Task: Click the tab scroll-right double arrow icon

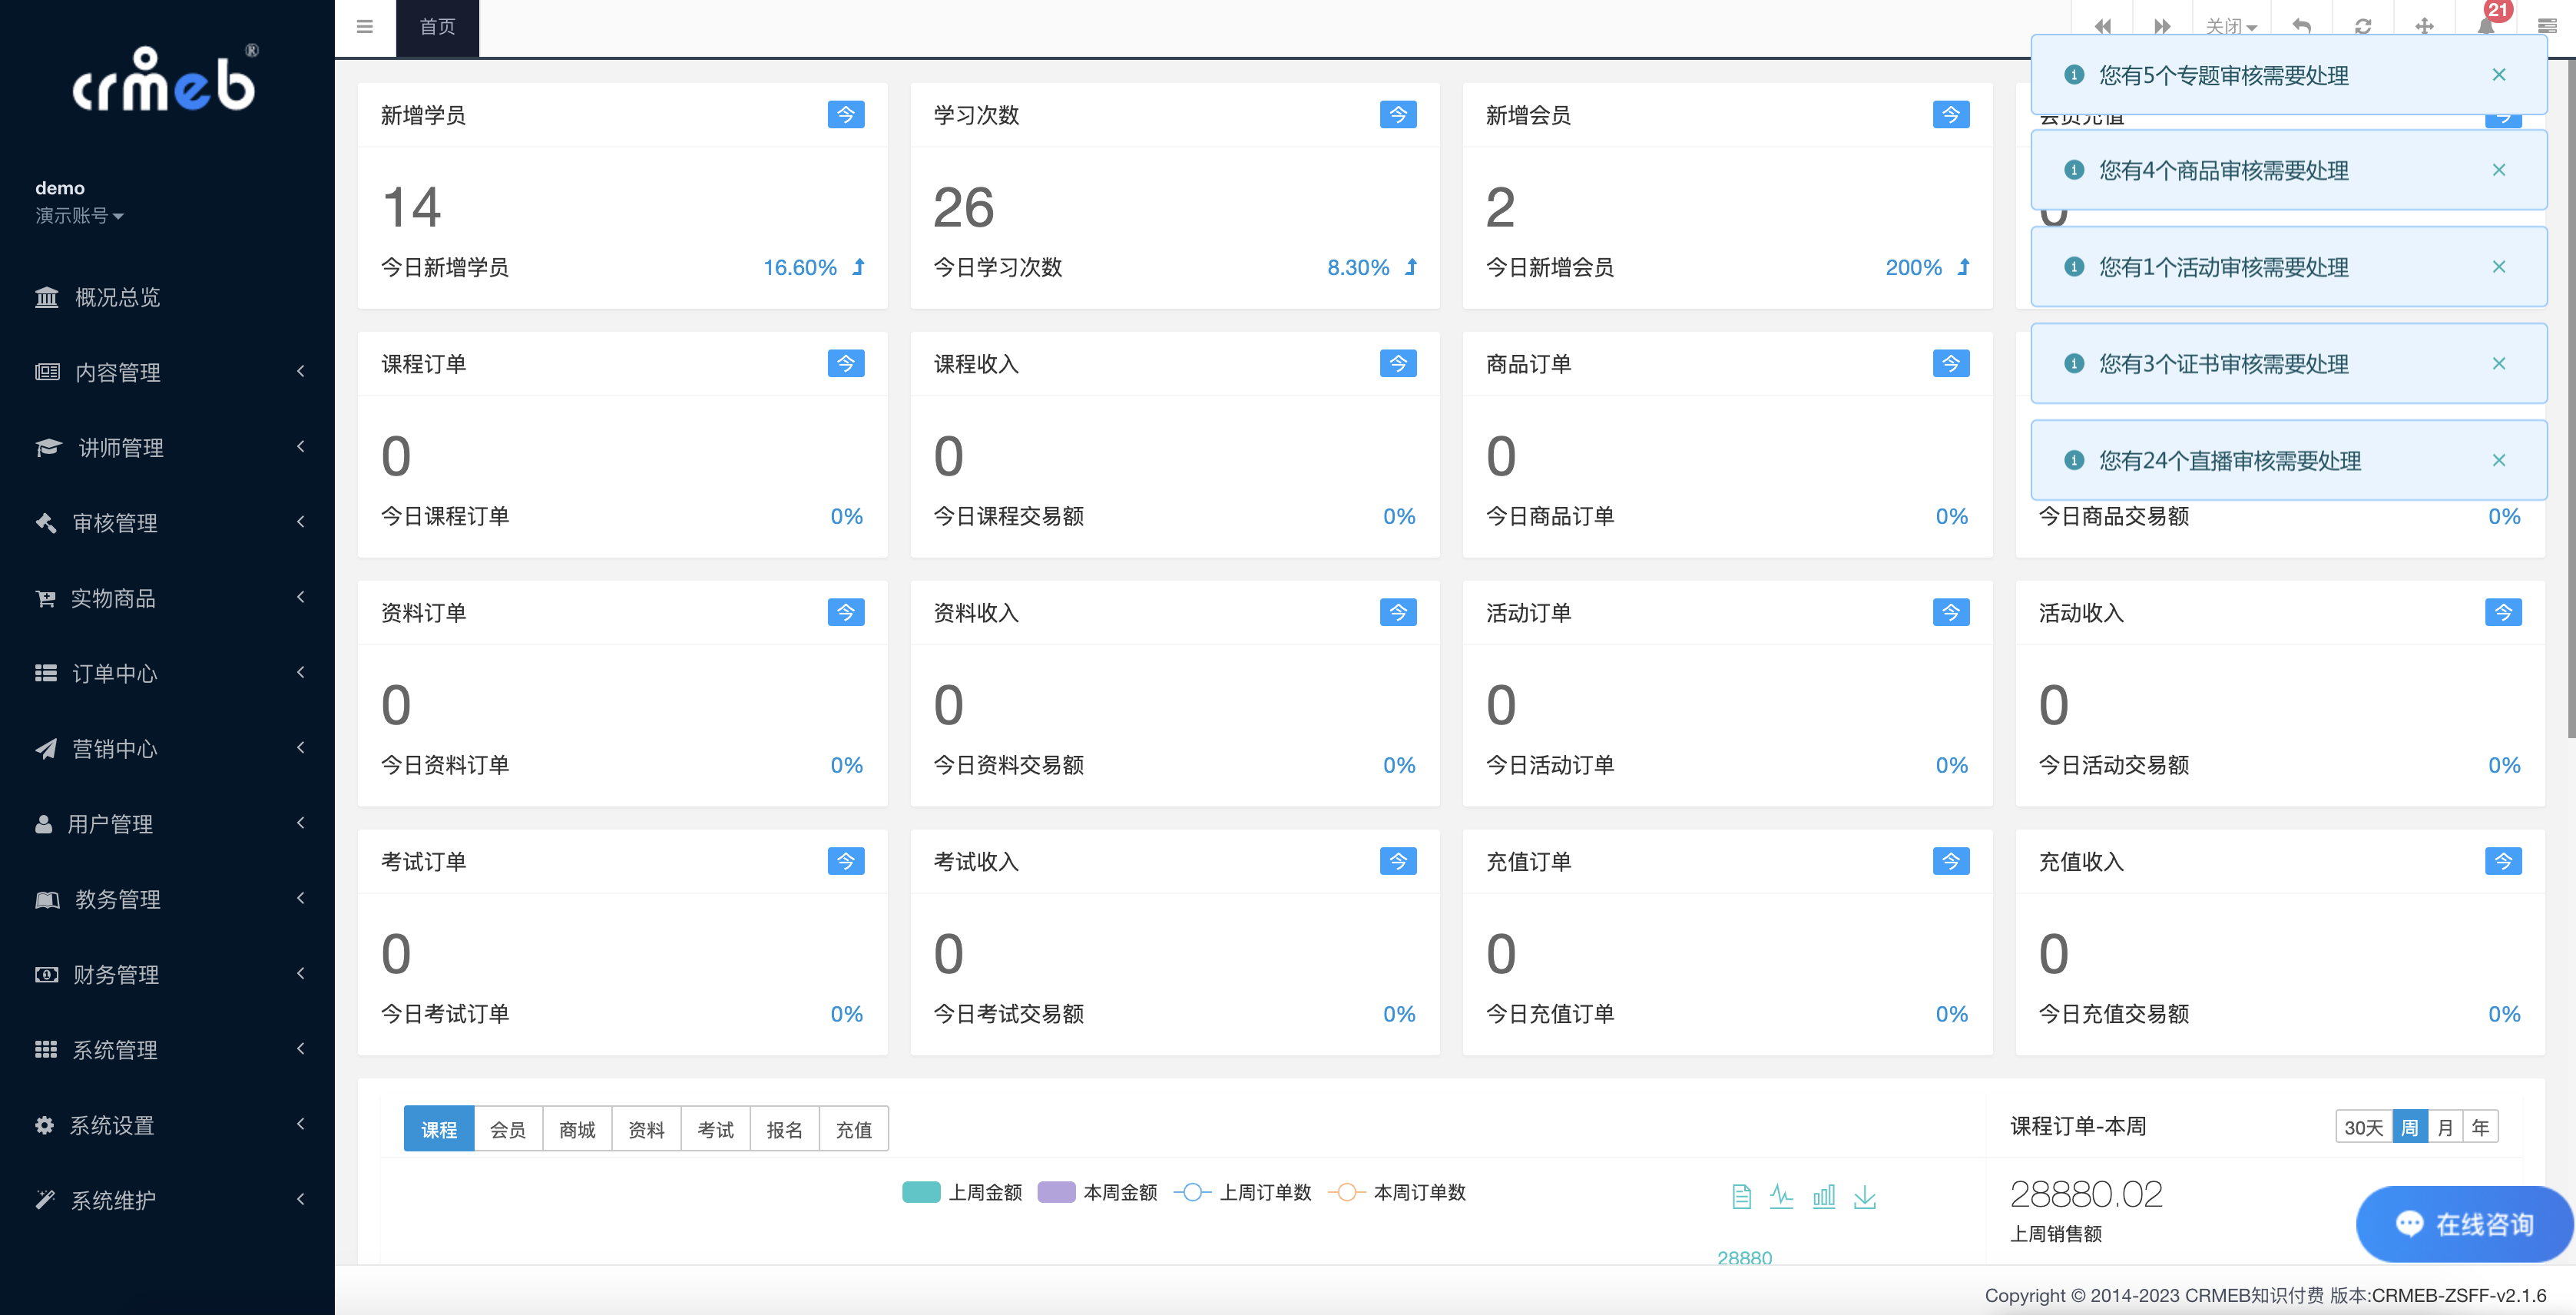Action: 2162,26
